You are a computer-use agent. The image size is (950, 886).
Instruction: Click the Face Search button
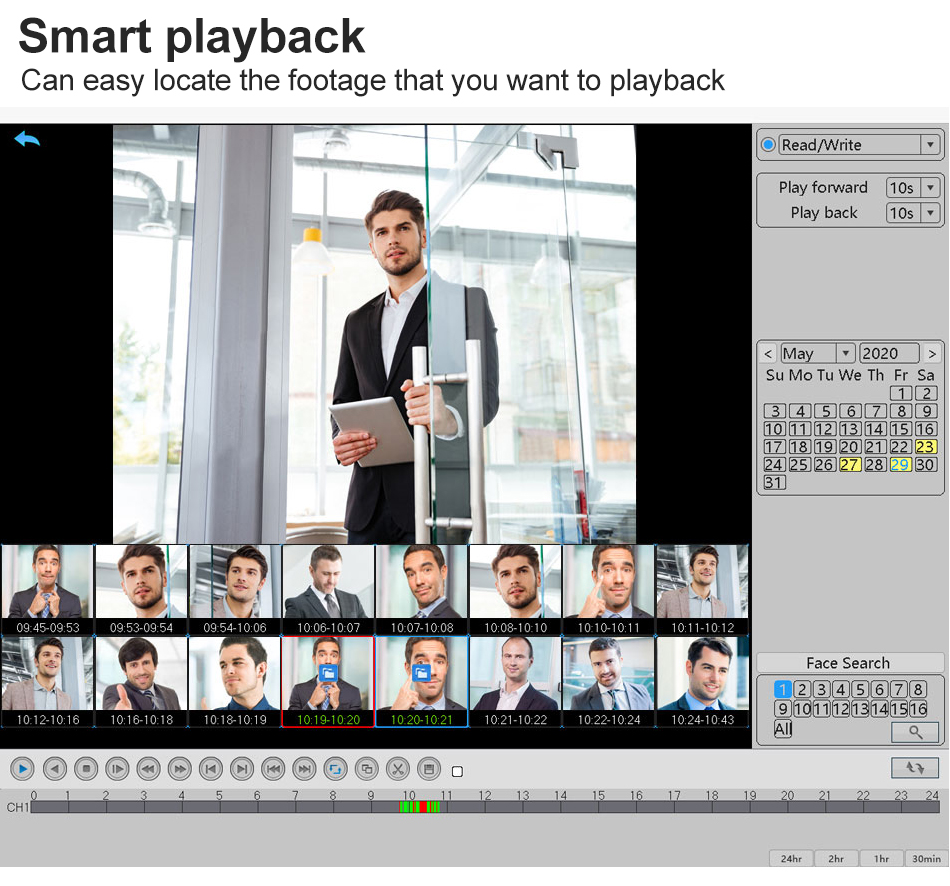pyautogui.click(x=848, y=663)
